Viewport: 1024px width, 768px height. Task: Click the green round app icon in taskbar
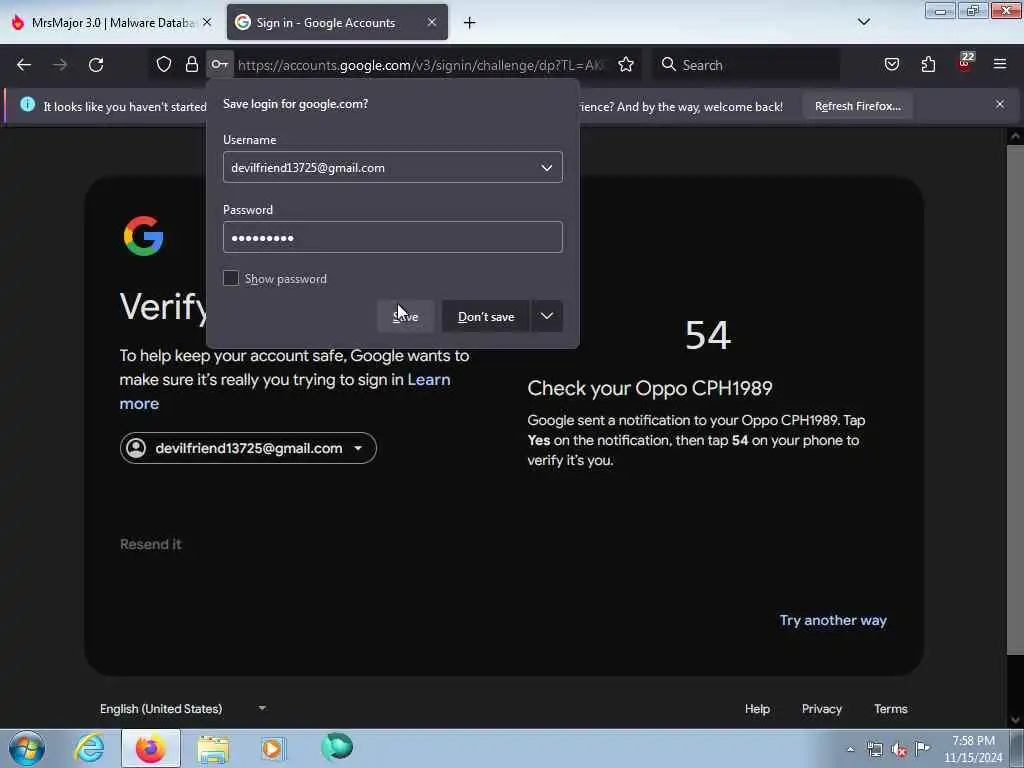(337, 747)
